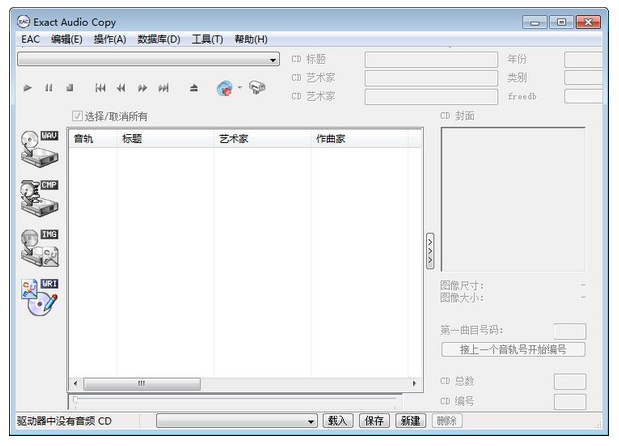The width and height of the screenshot is (619, 446).
Task: Rewind the current track
Action: pyautogui.click(x=121, y=88)
